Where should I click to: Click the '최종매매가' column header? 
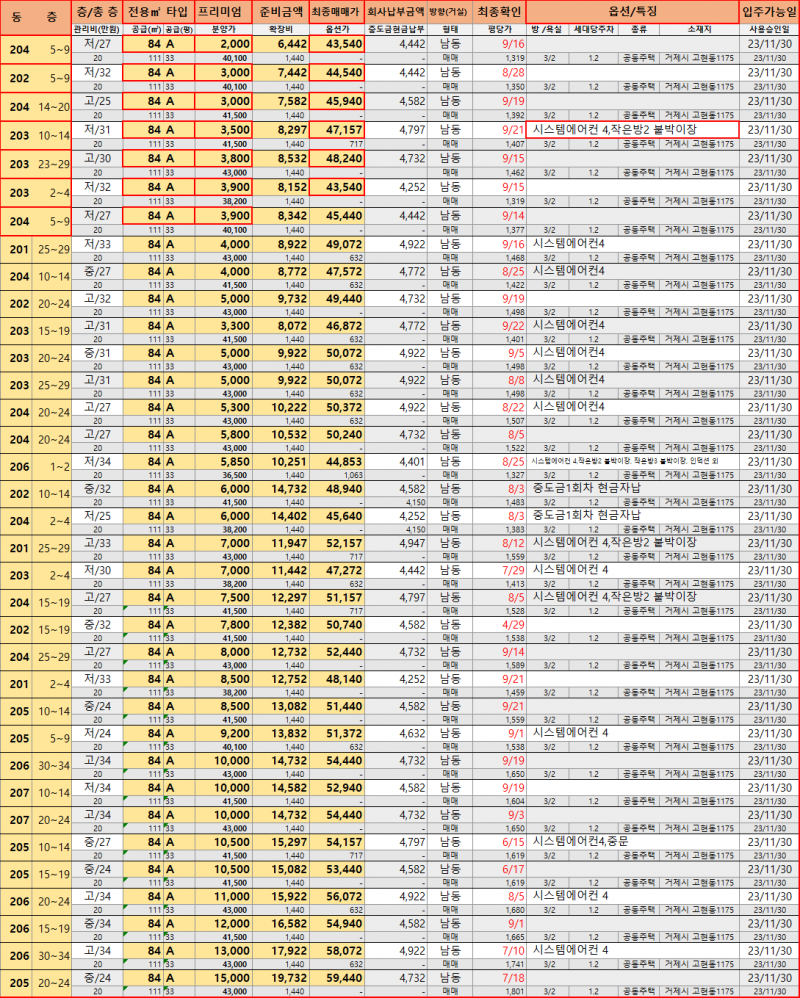(x=337, y=12)
